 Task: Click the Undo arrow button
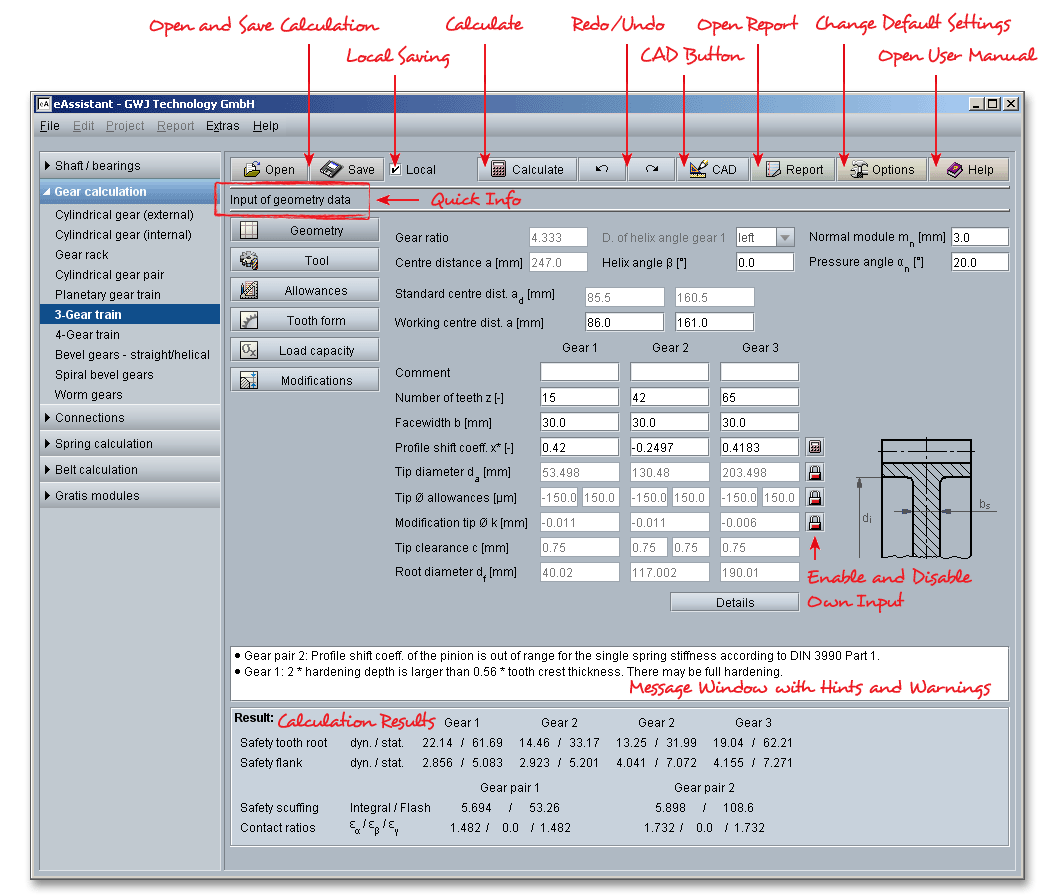click(x=602, y=169)
